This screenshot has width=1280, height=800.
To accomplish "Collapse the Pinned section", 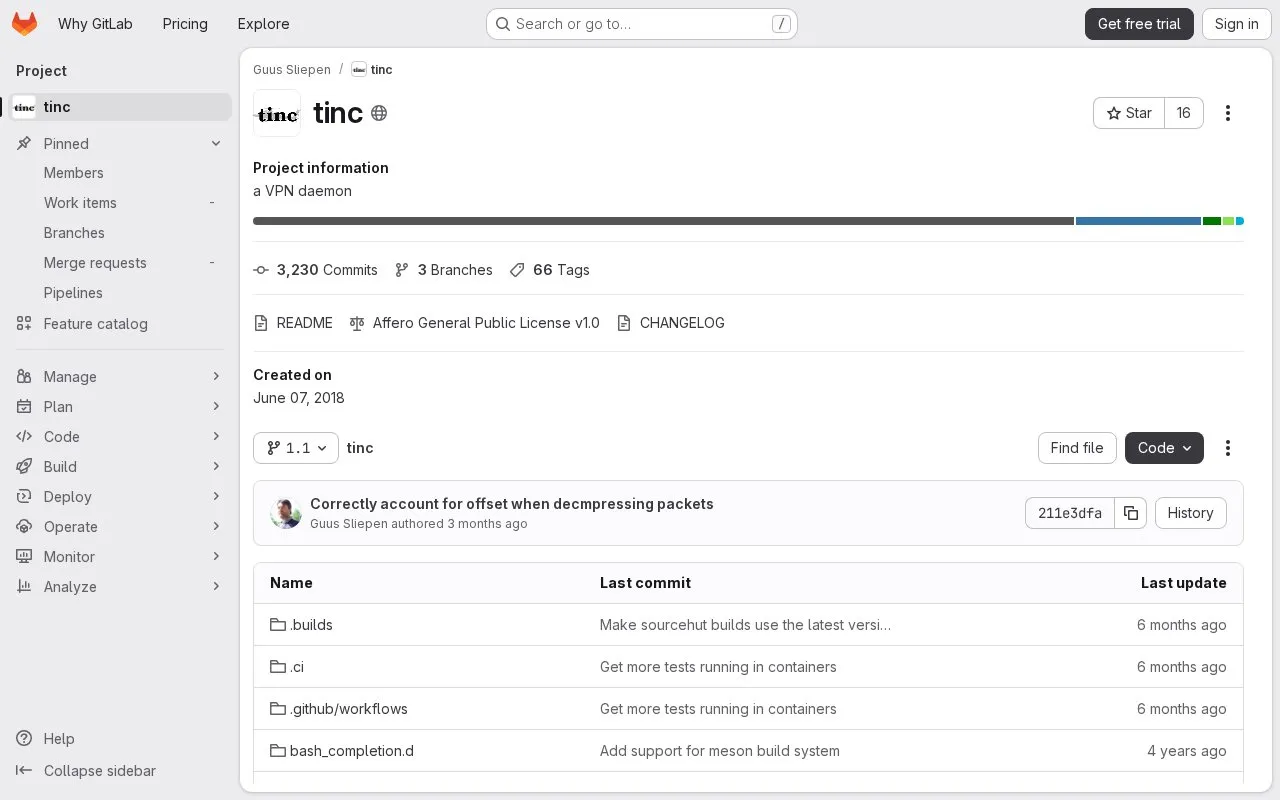I will (120, 144).
